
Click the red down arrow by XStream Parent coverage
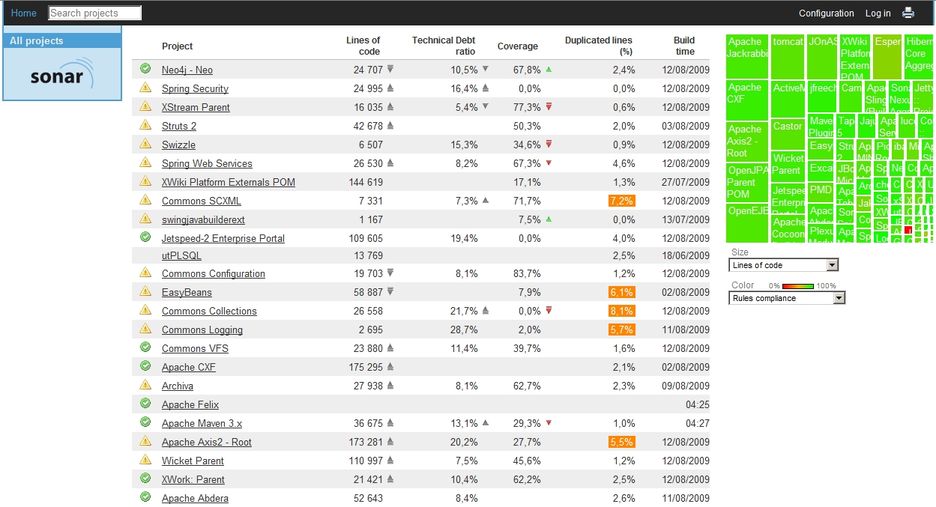[549, 107]
